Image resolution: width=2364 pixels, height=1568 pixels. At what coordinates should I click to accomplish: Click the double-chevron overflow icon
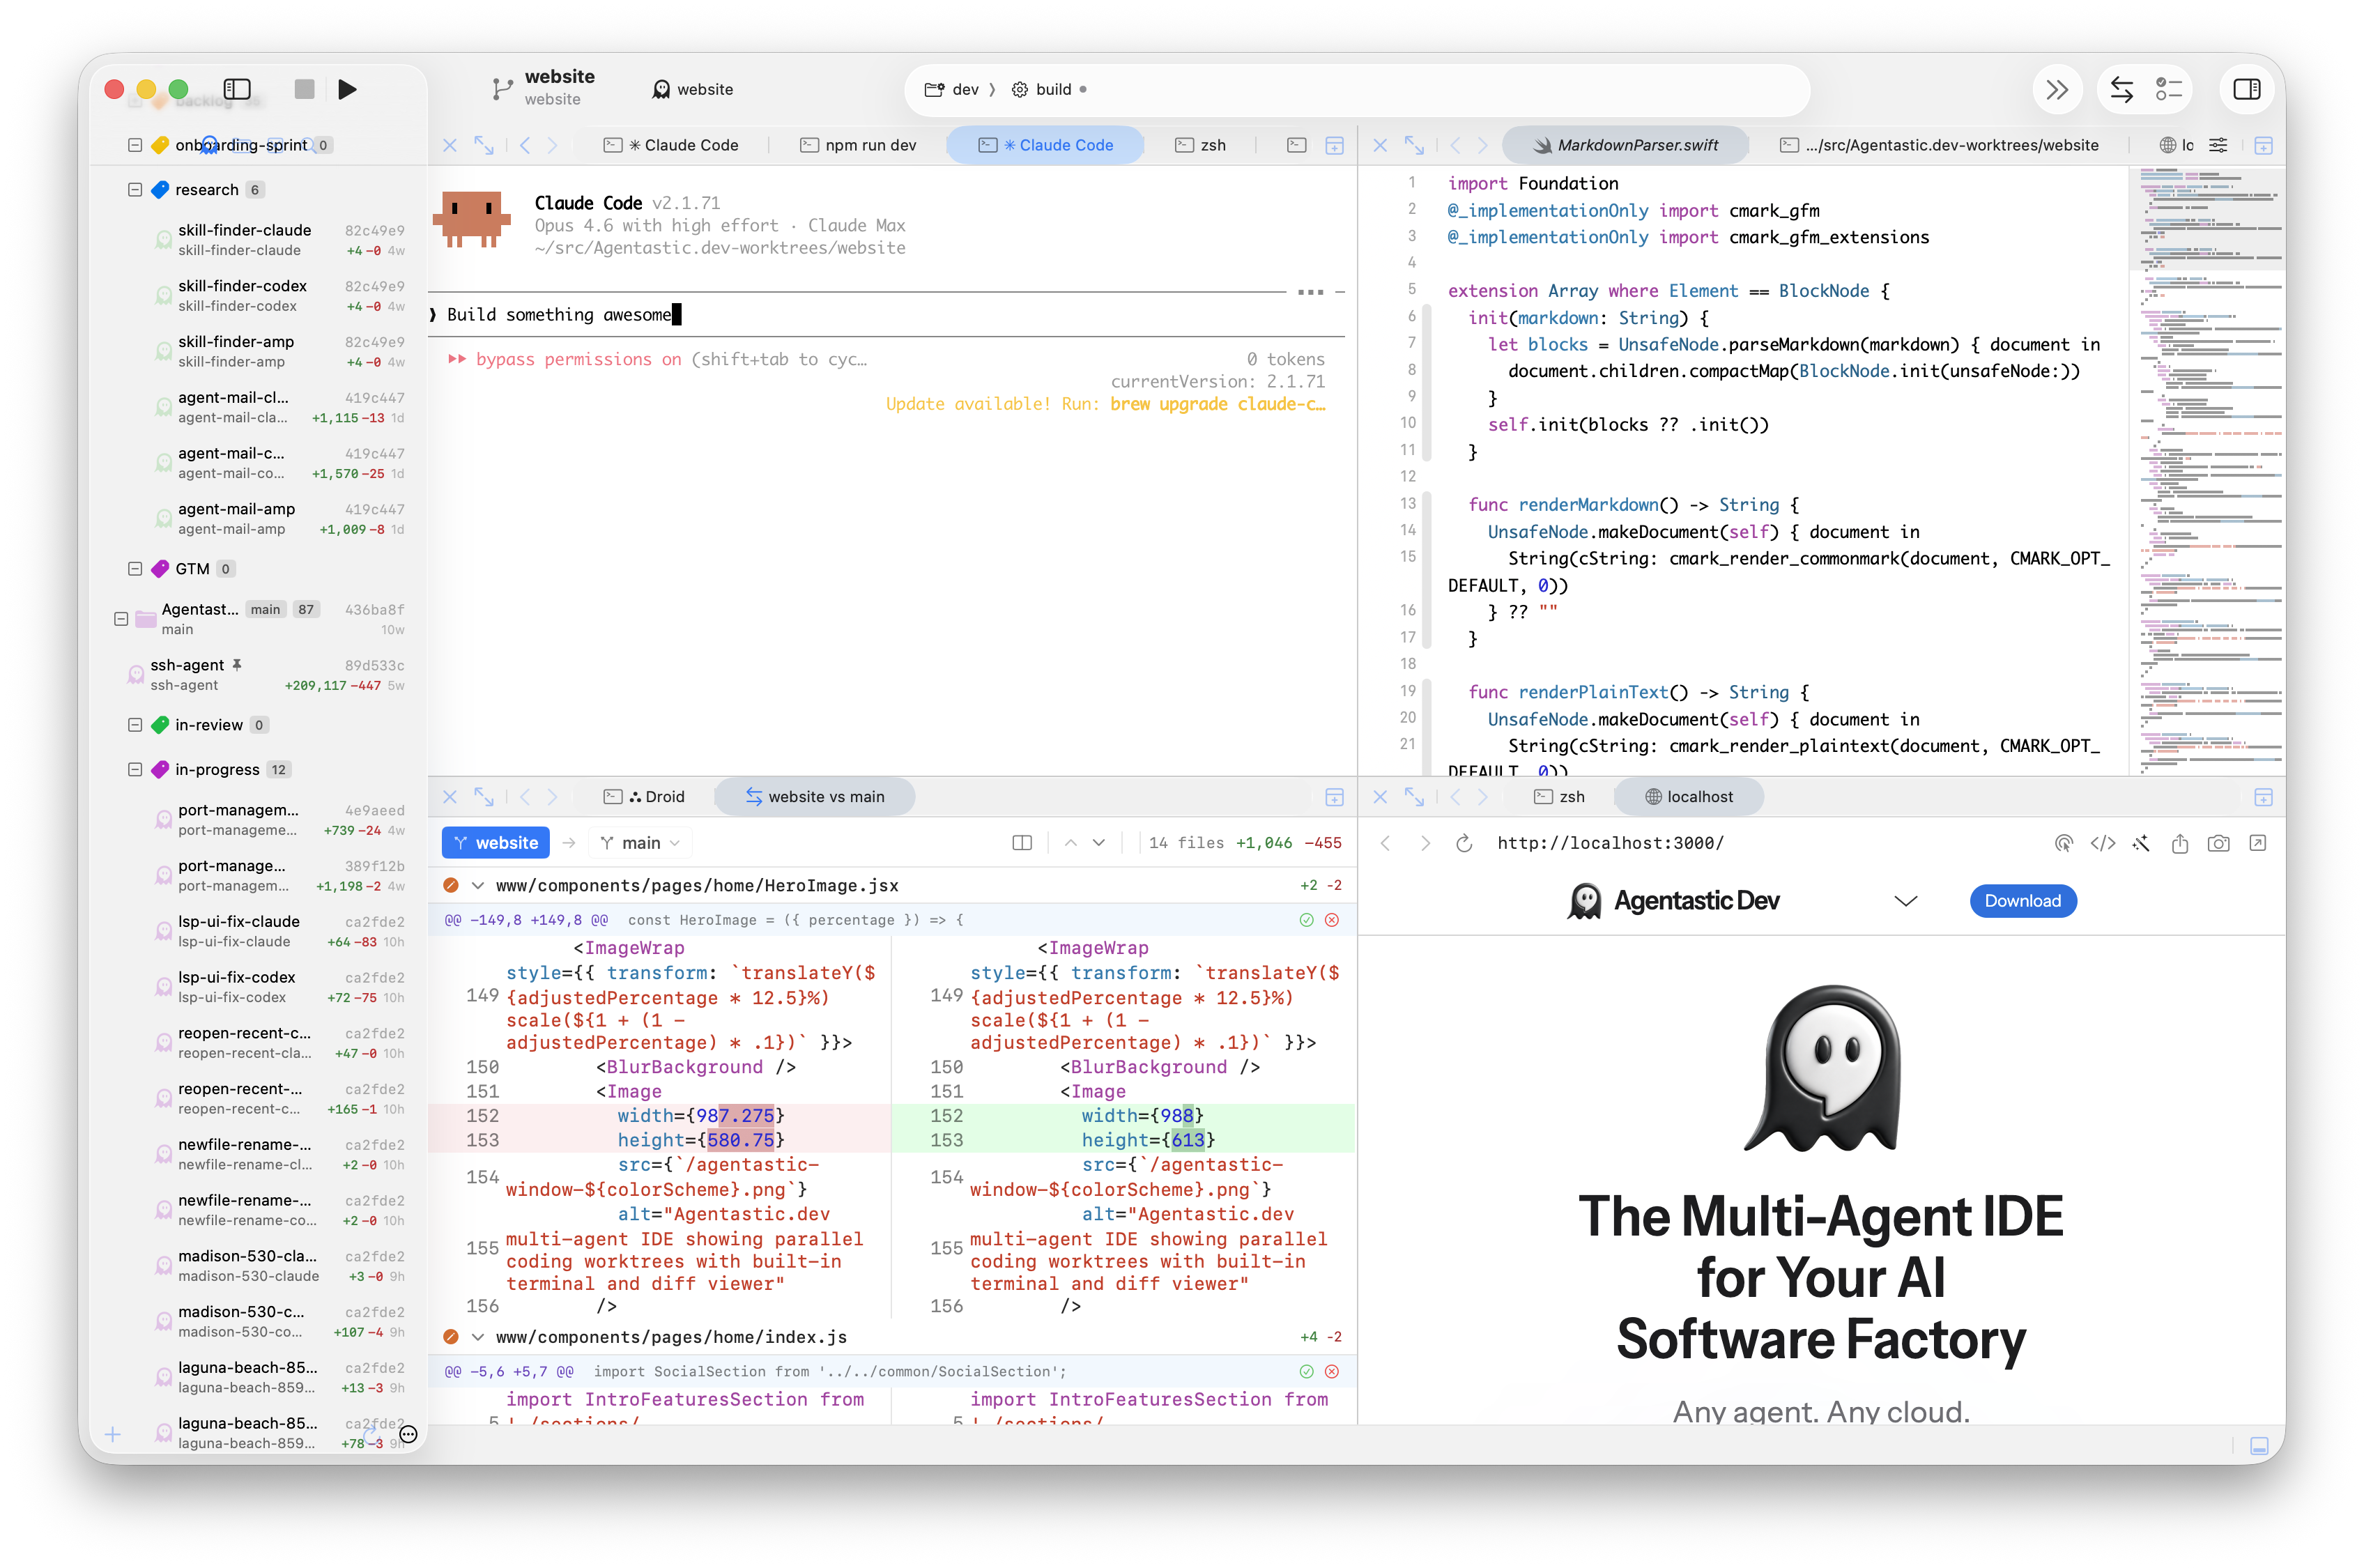tap(2056, 89)
